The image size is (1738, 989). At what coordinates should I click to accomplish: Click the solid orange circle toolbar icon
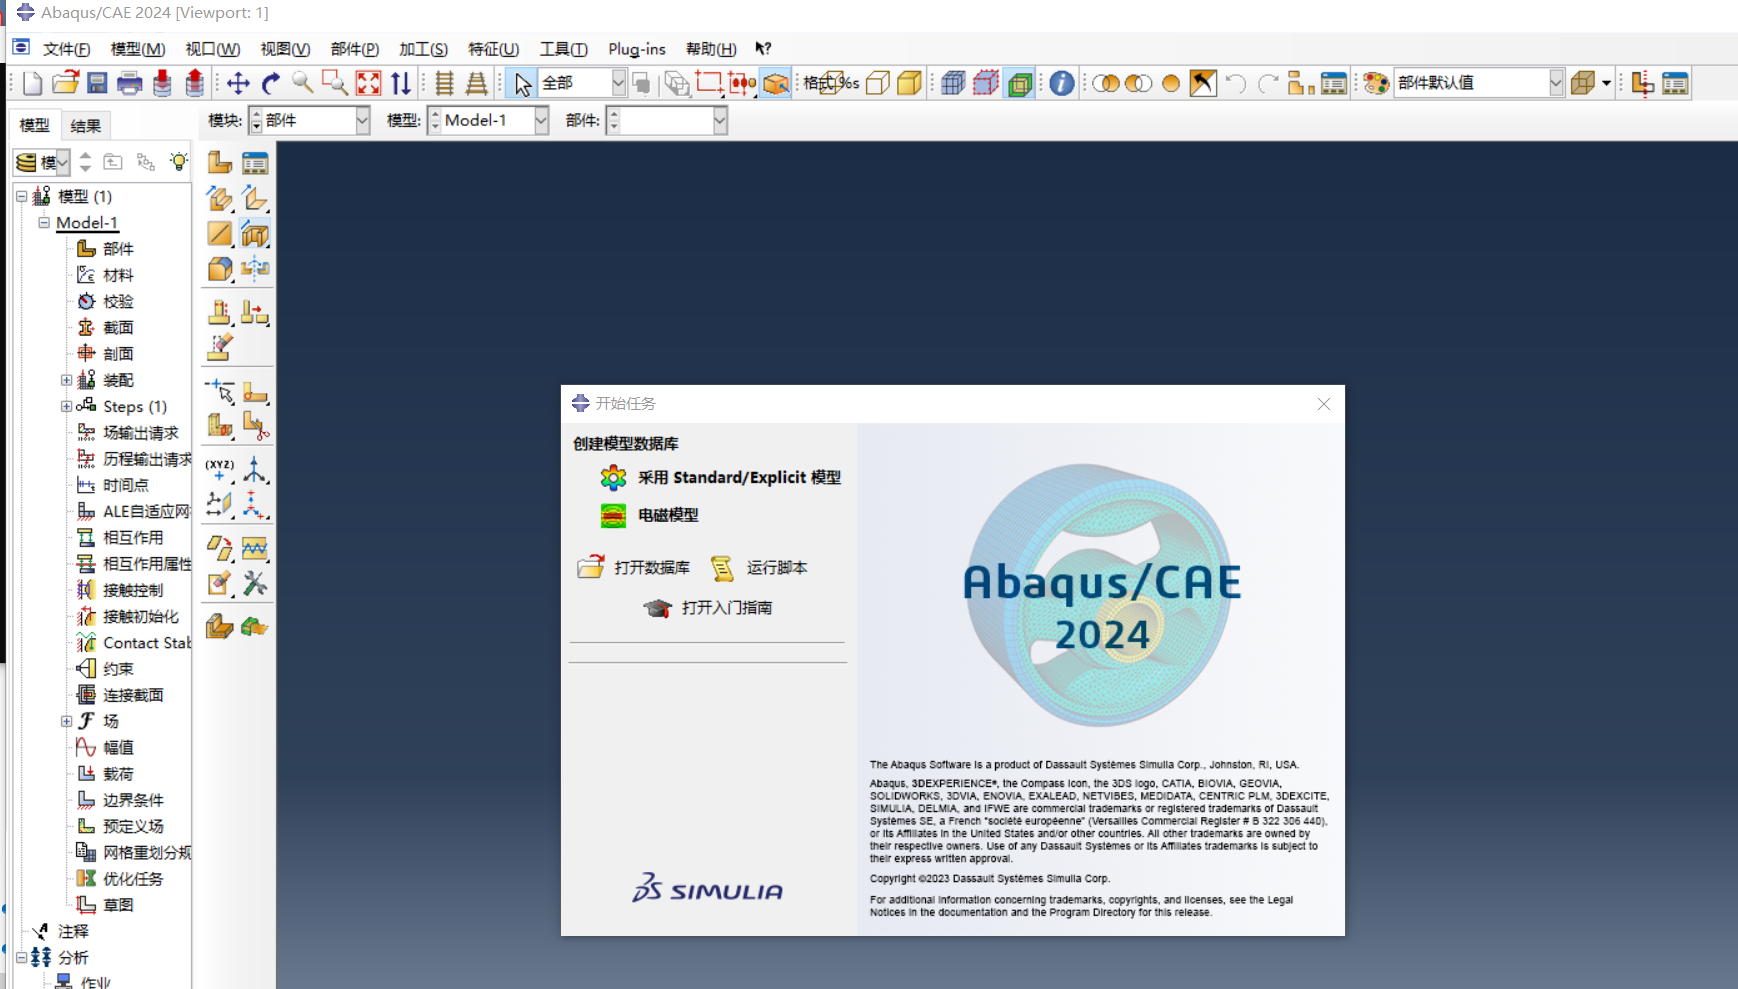[x=1171, y=83]
